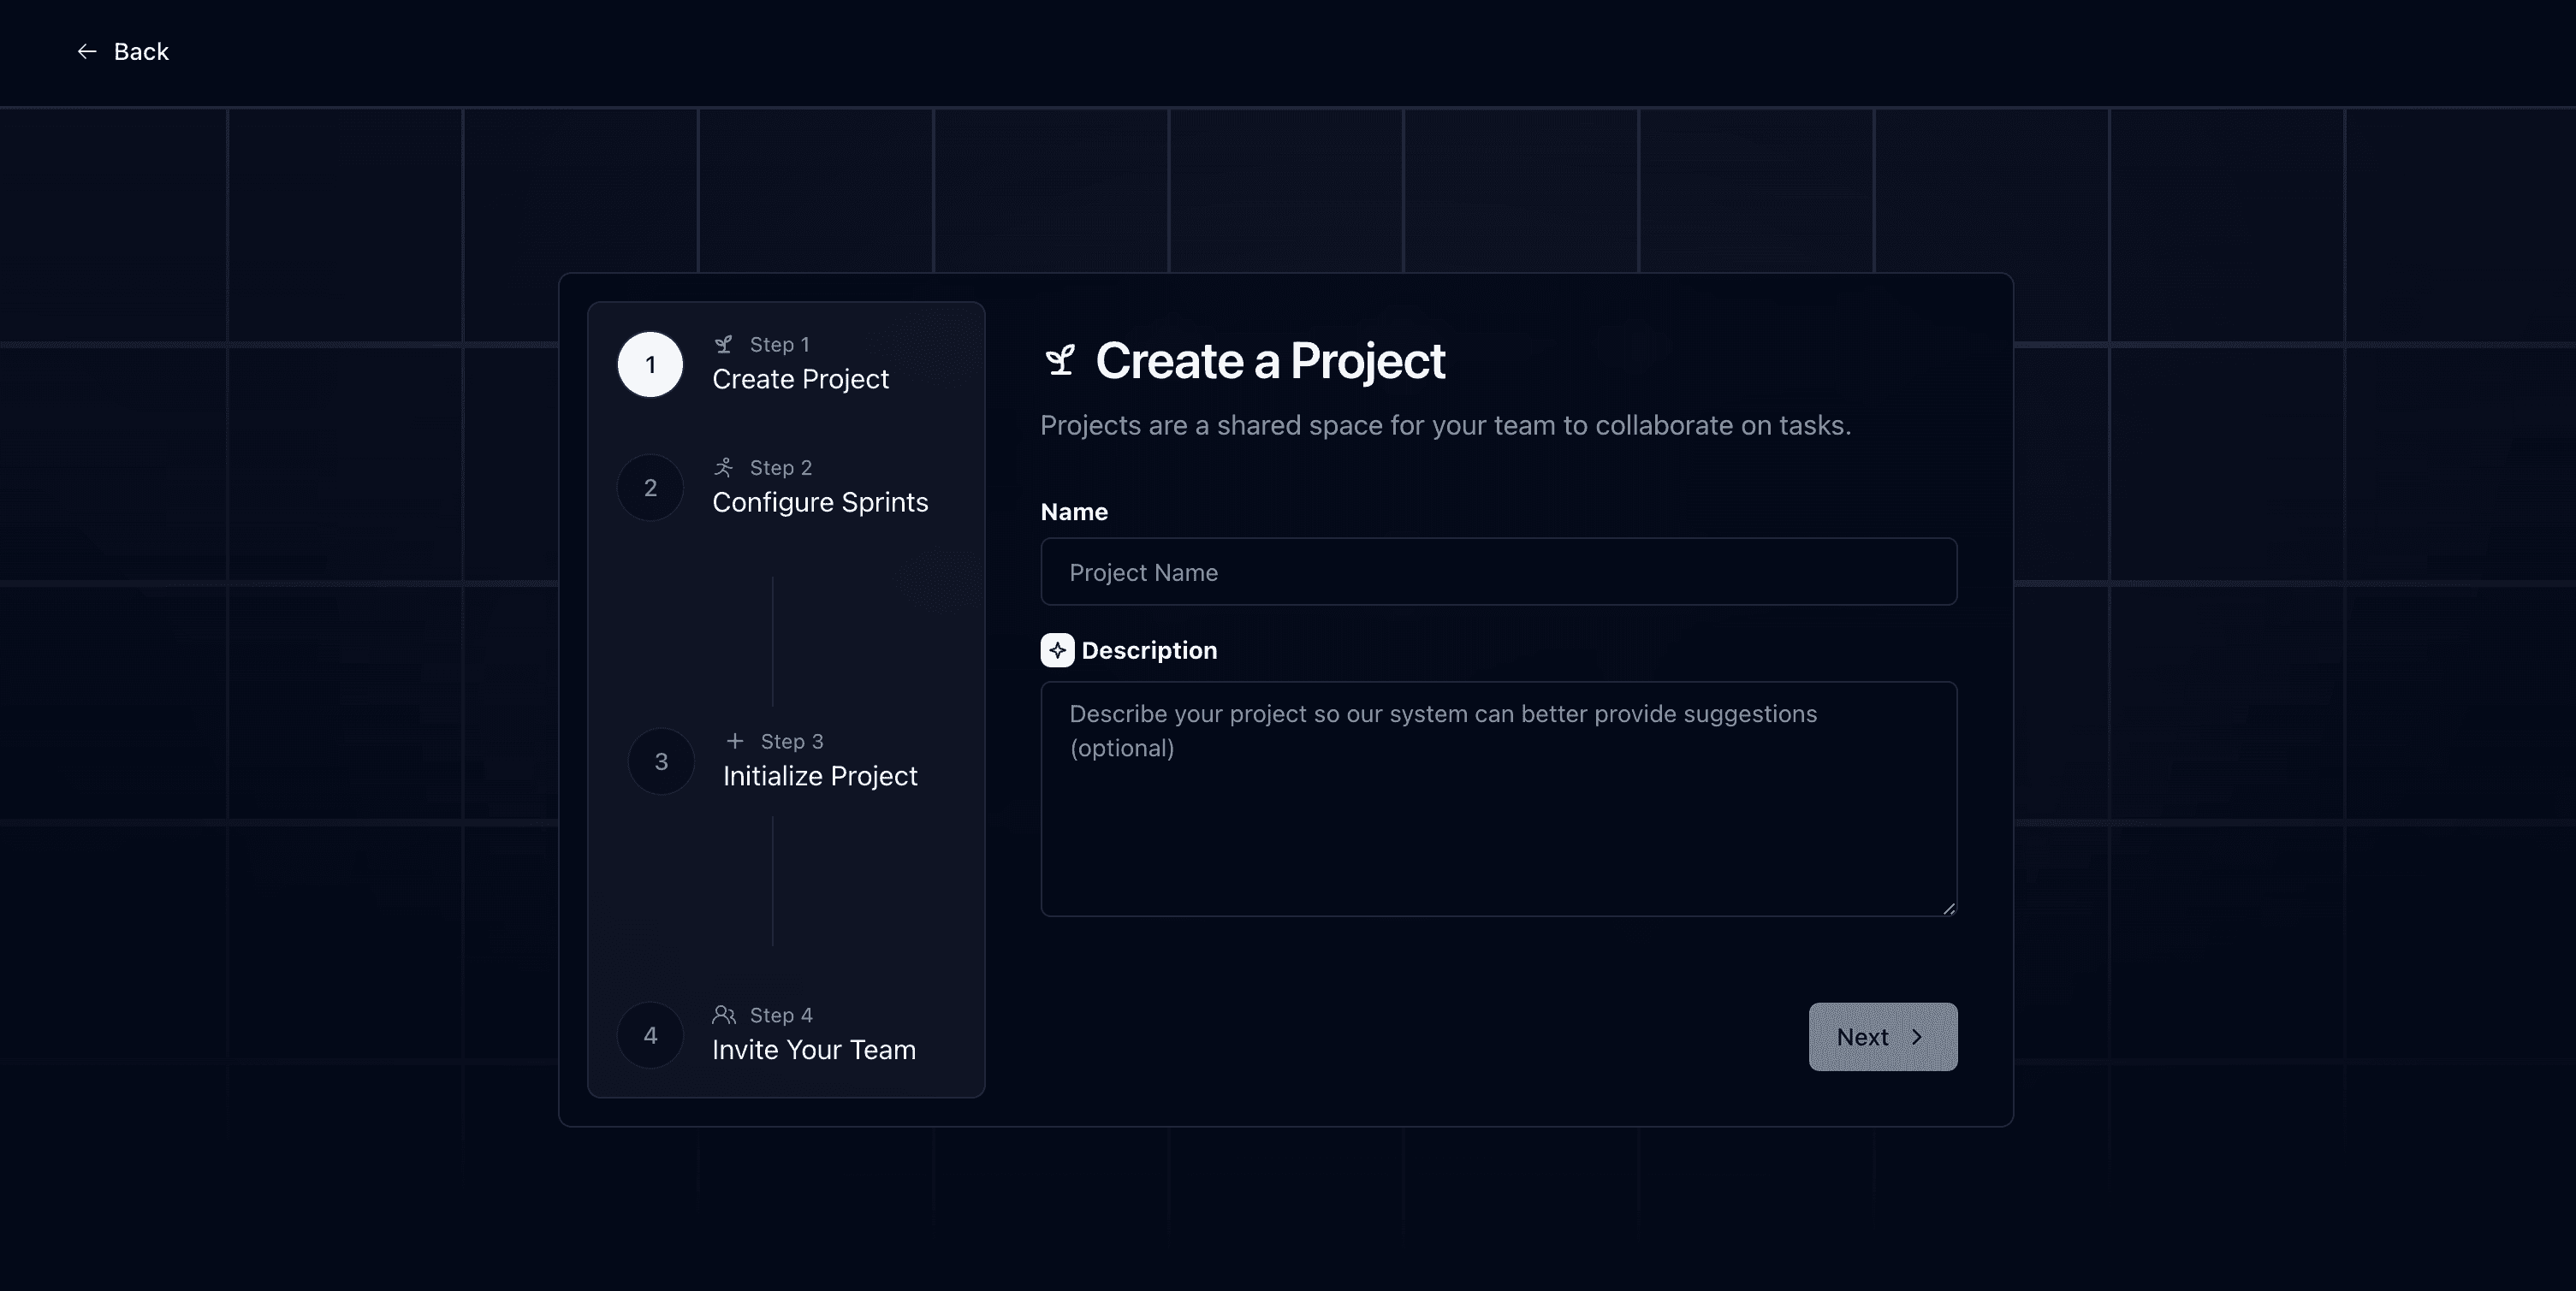Screen dimensions: 2576x1291
Task: Open the Create Project step label
Action: point(800,380)
